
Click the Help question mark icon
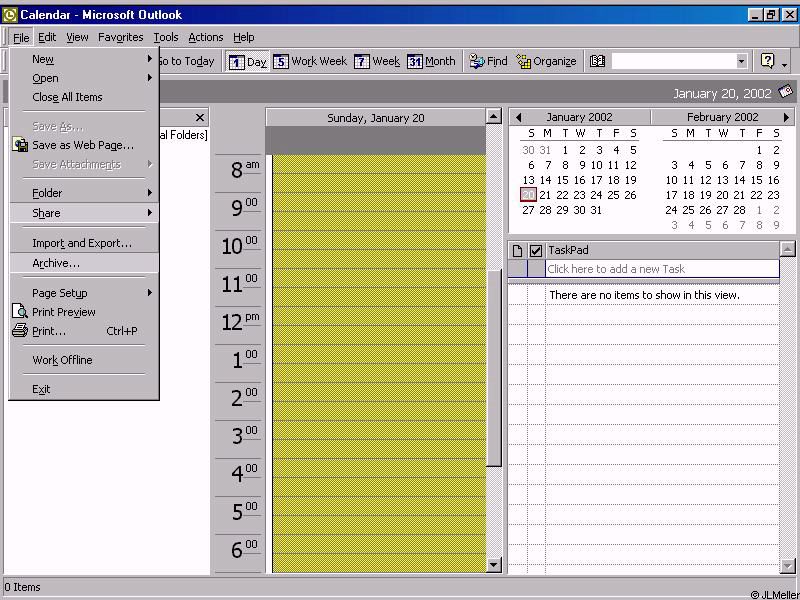pos(767,61)
